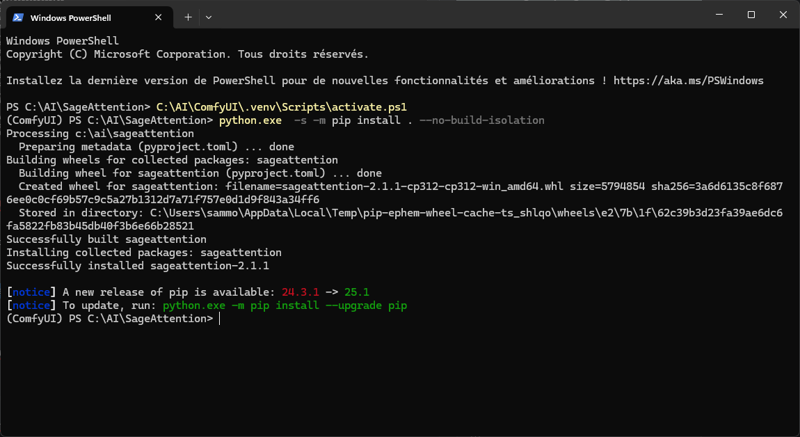Click the Successfully installed sageattention-2.1.1 line
The image size is (800, 437).
click(x=137, y=266)
